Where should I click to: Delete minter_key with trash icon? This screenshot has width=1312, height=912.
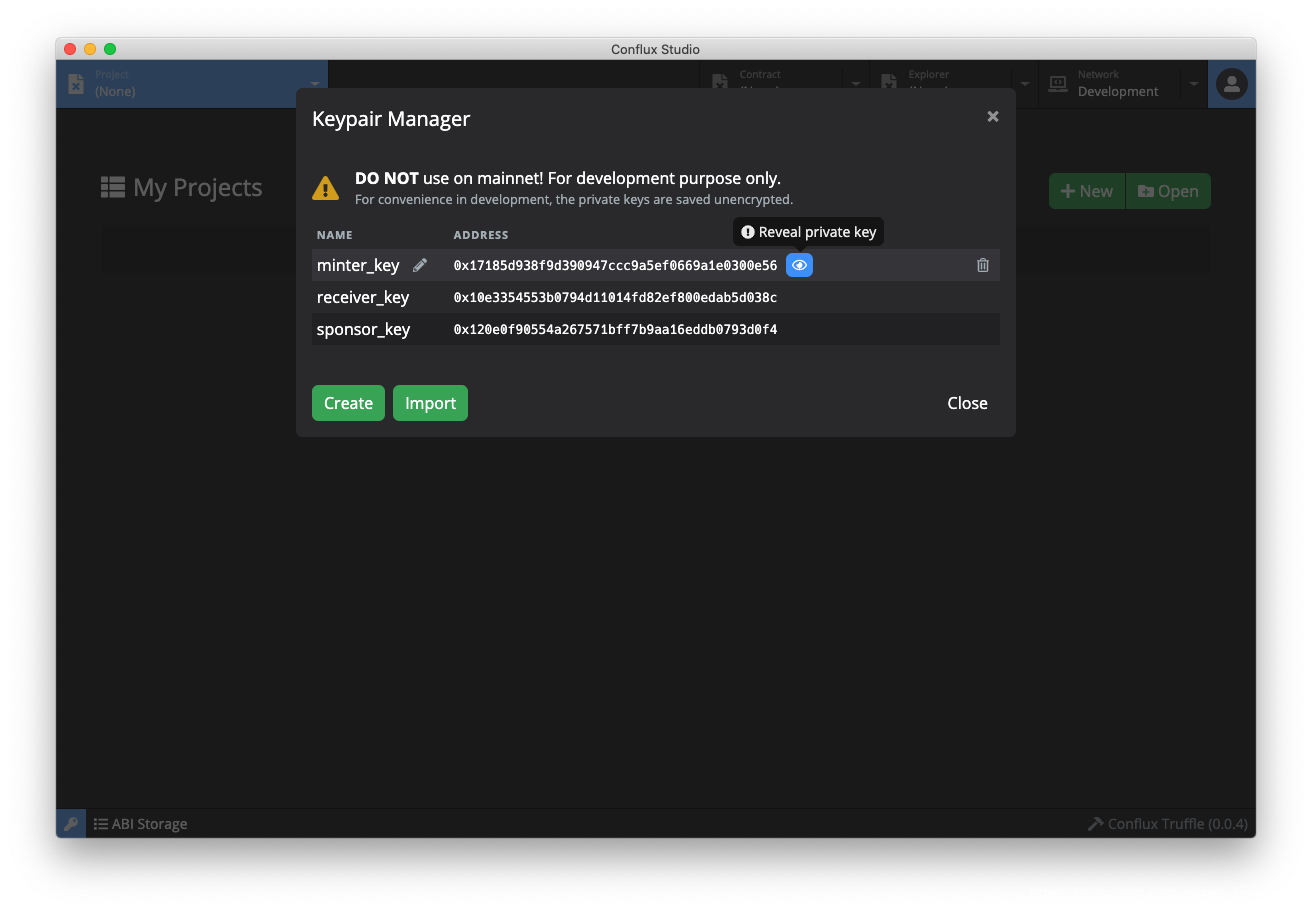click(983, 265)
